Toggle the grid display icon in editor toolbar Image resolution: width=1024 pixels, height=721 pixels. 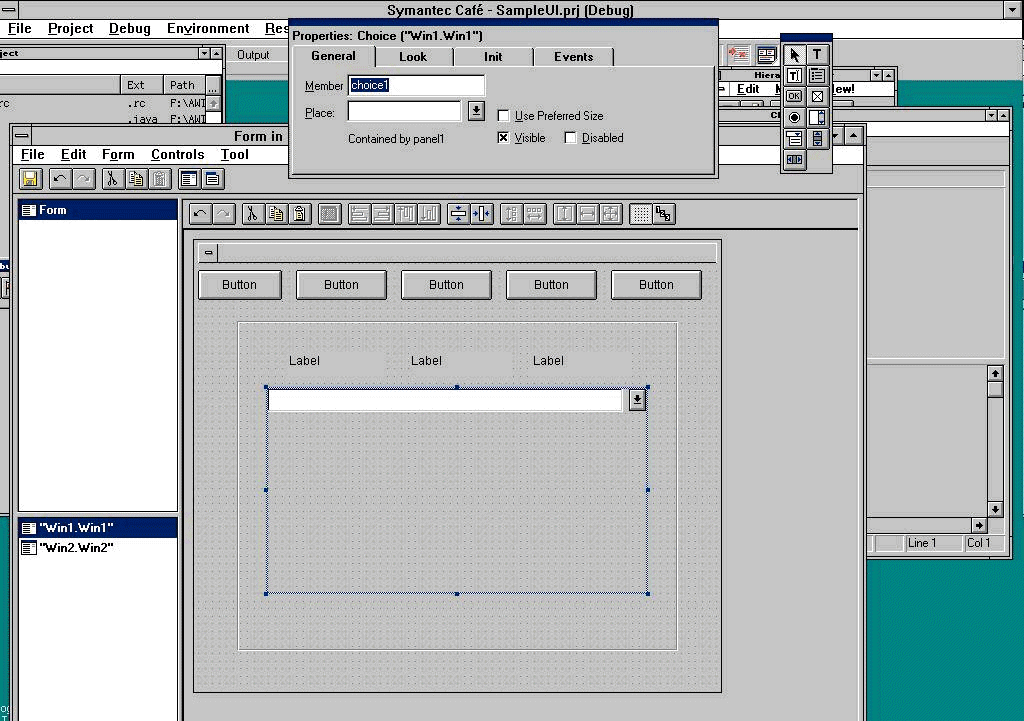[x=641, y=213]
